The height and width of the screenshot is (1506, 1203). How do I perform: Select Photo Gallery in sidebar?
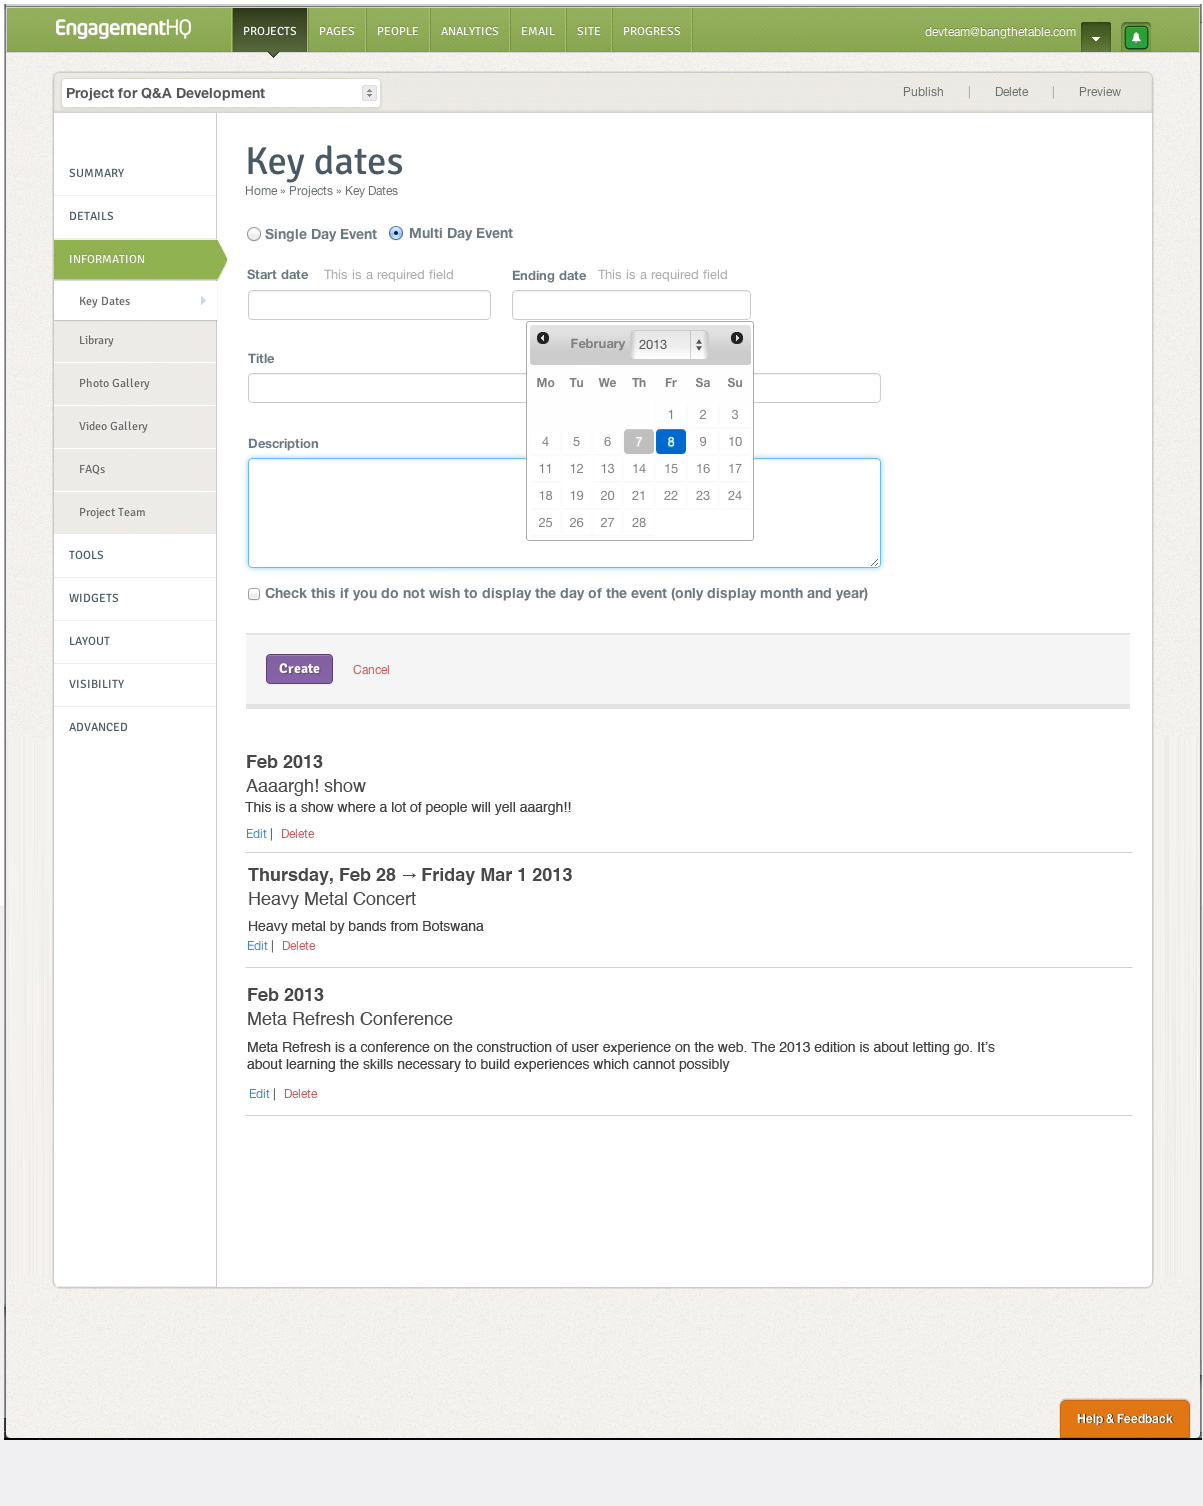click(x=135, y=384)
